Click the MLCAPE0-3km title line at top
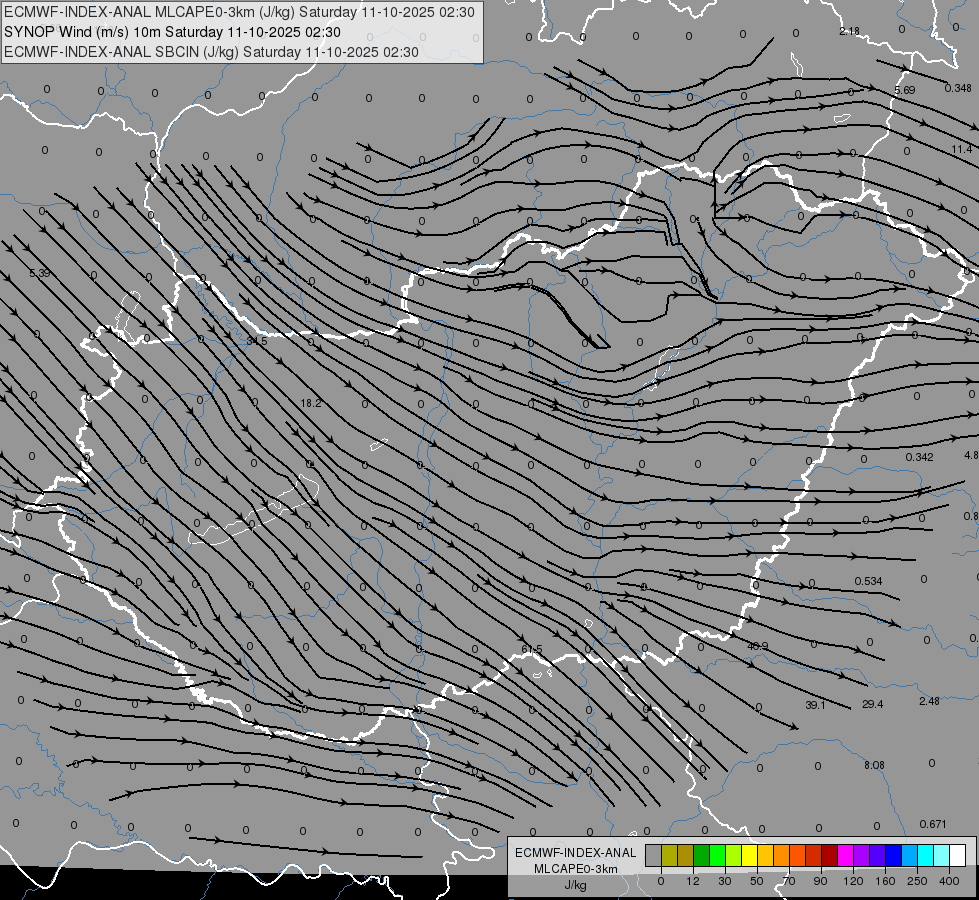The width and height of the screenshot is (979, 900). [239, 12]
